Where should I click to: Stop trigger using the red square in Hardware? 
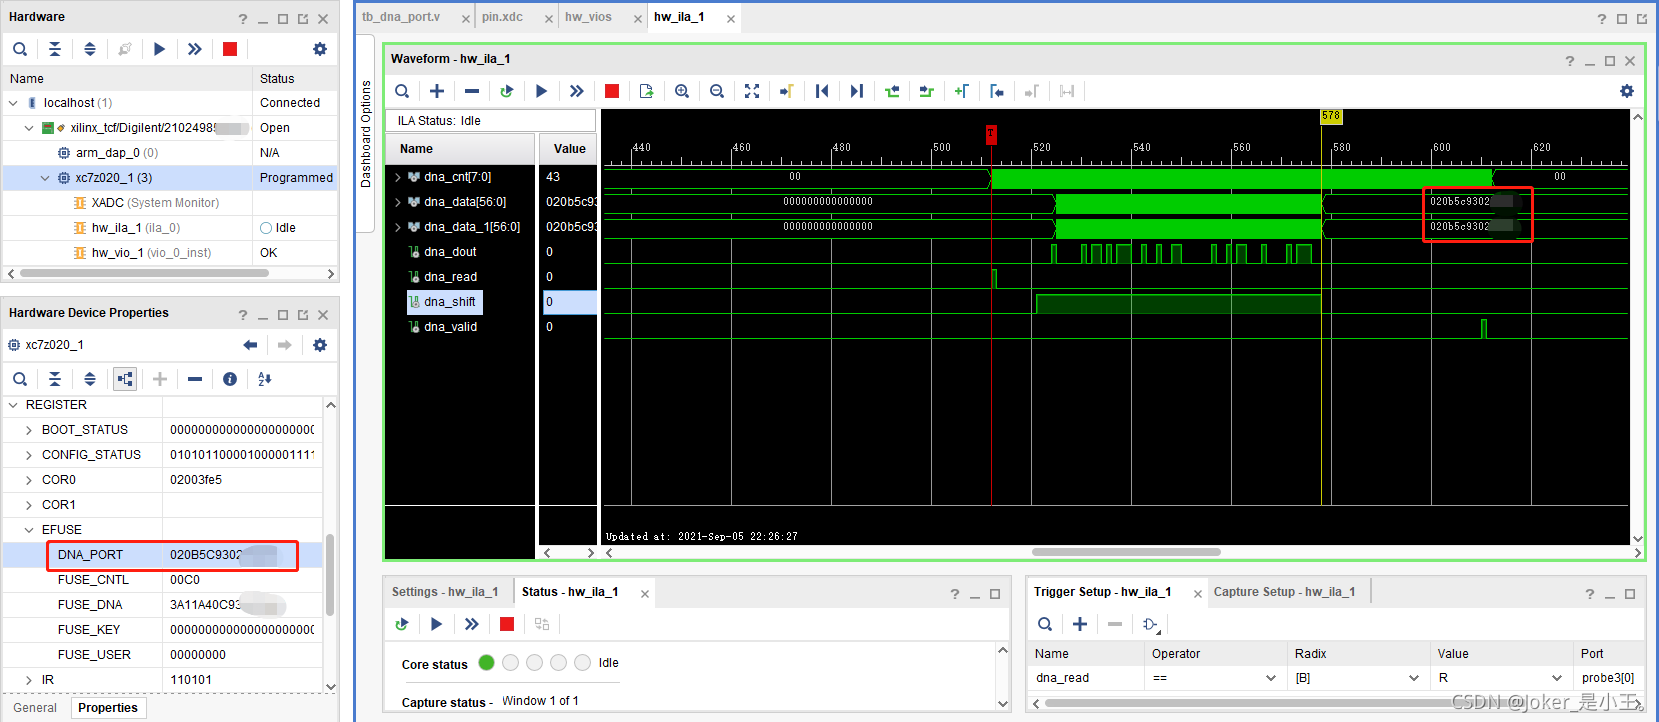click(230, 49)
